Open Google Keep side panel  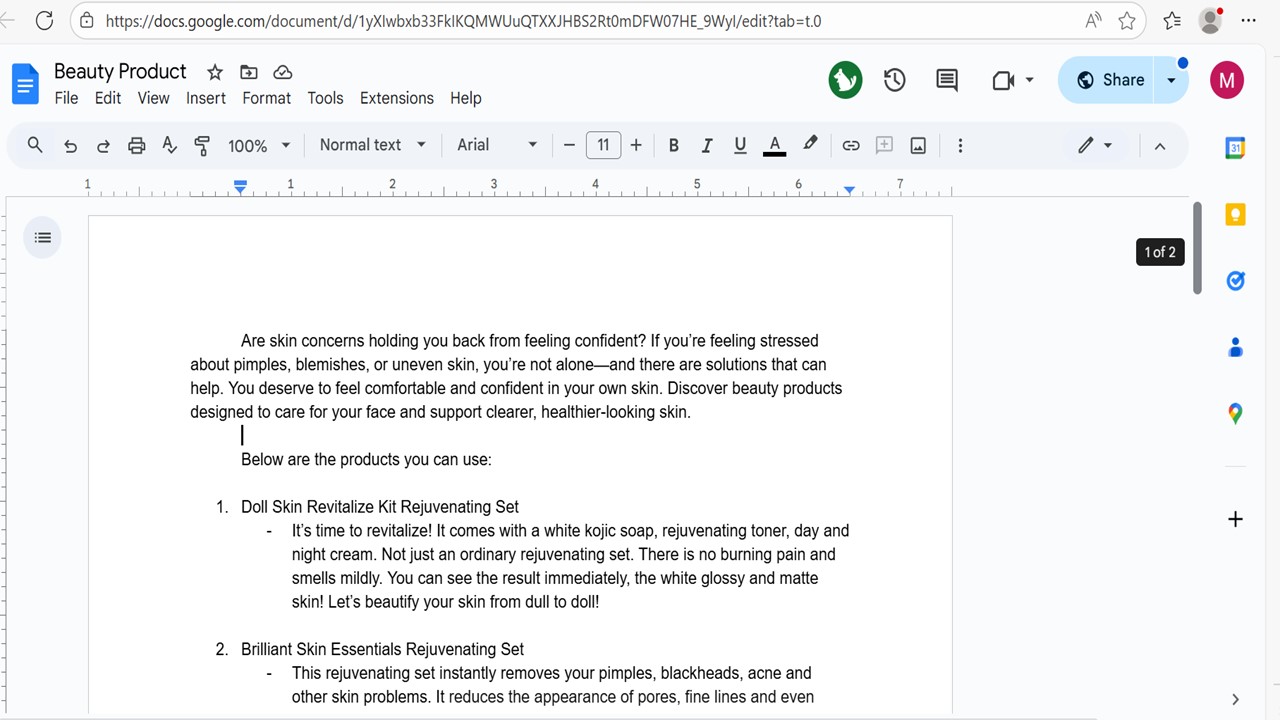pyautogui.click(x=1235, y=214)
